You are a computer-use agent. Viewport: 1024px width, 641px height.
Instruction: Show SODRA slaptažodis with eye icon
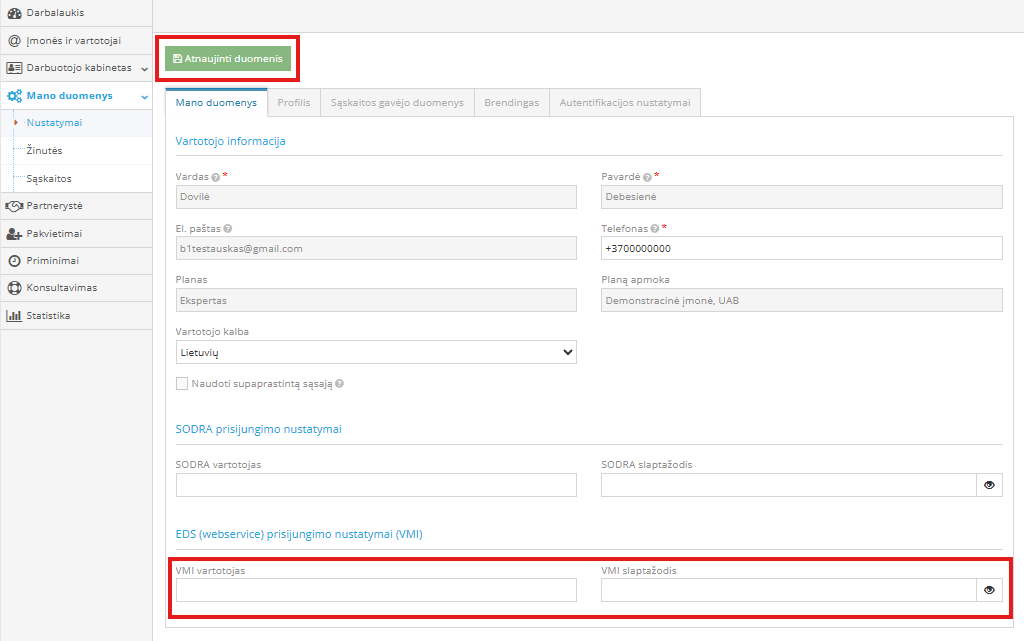click(989, 485)
